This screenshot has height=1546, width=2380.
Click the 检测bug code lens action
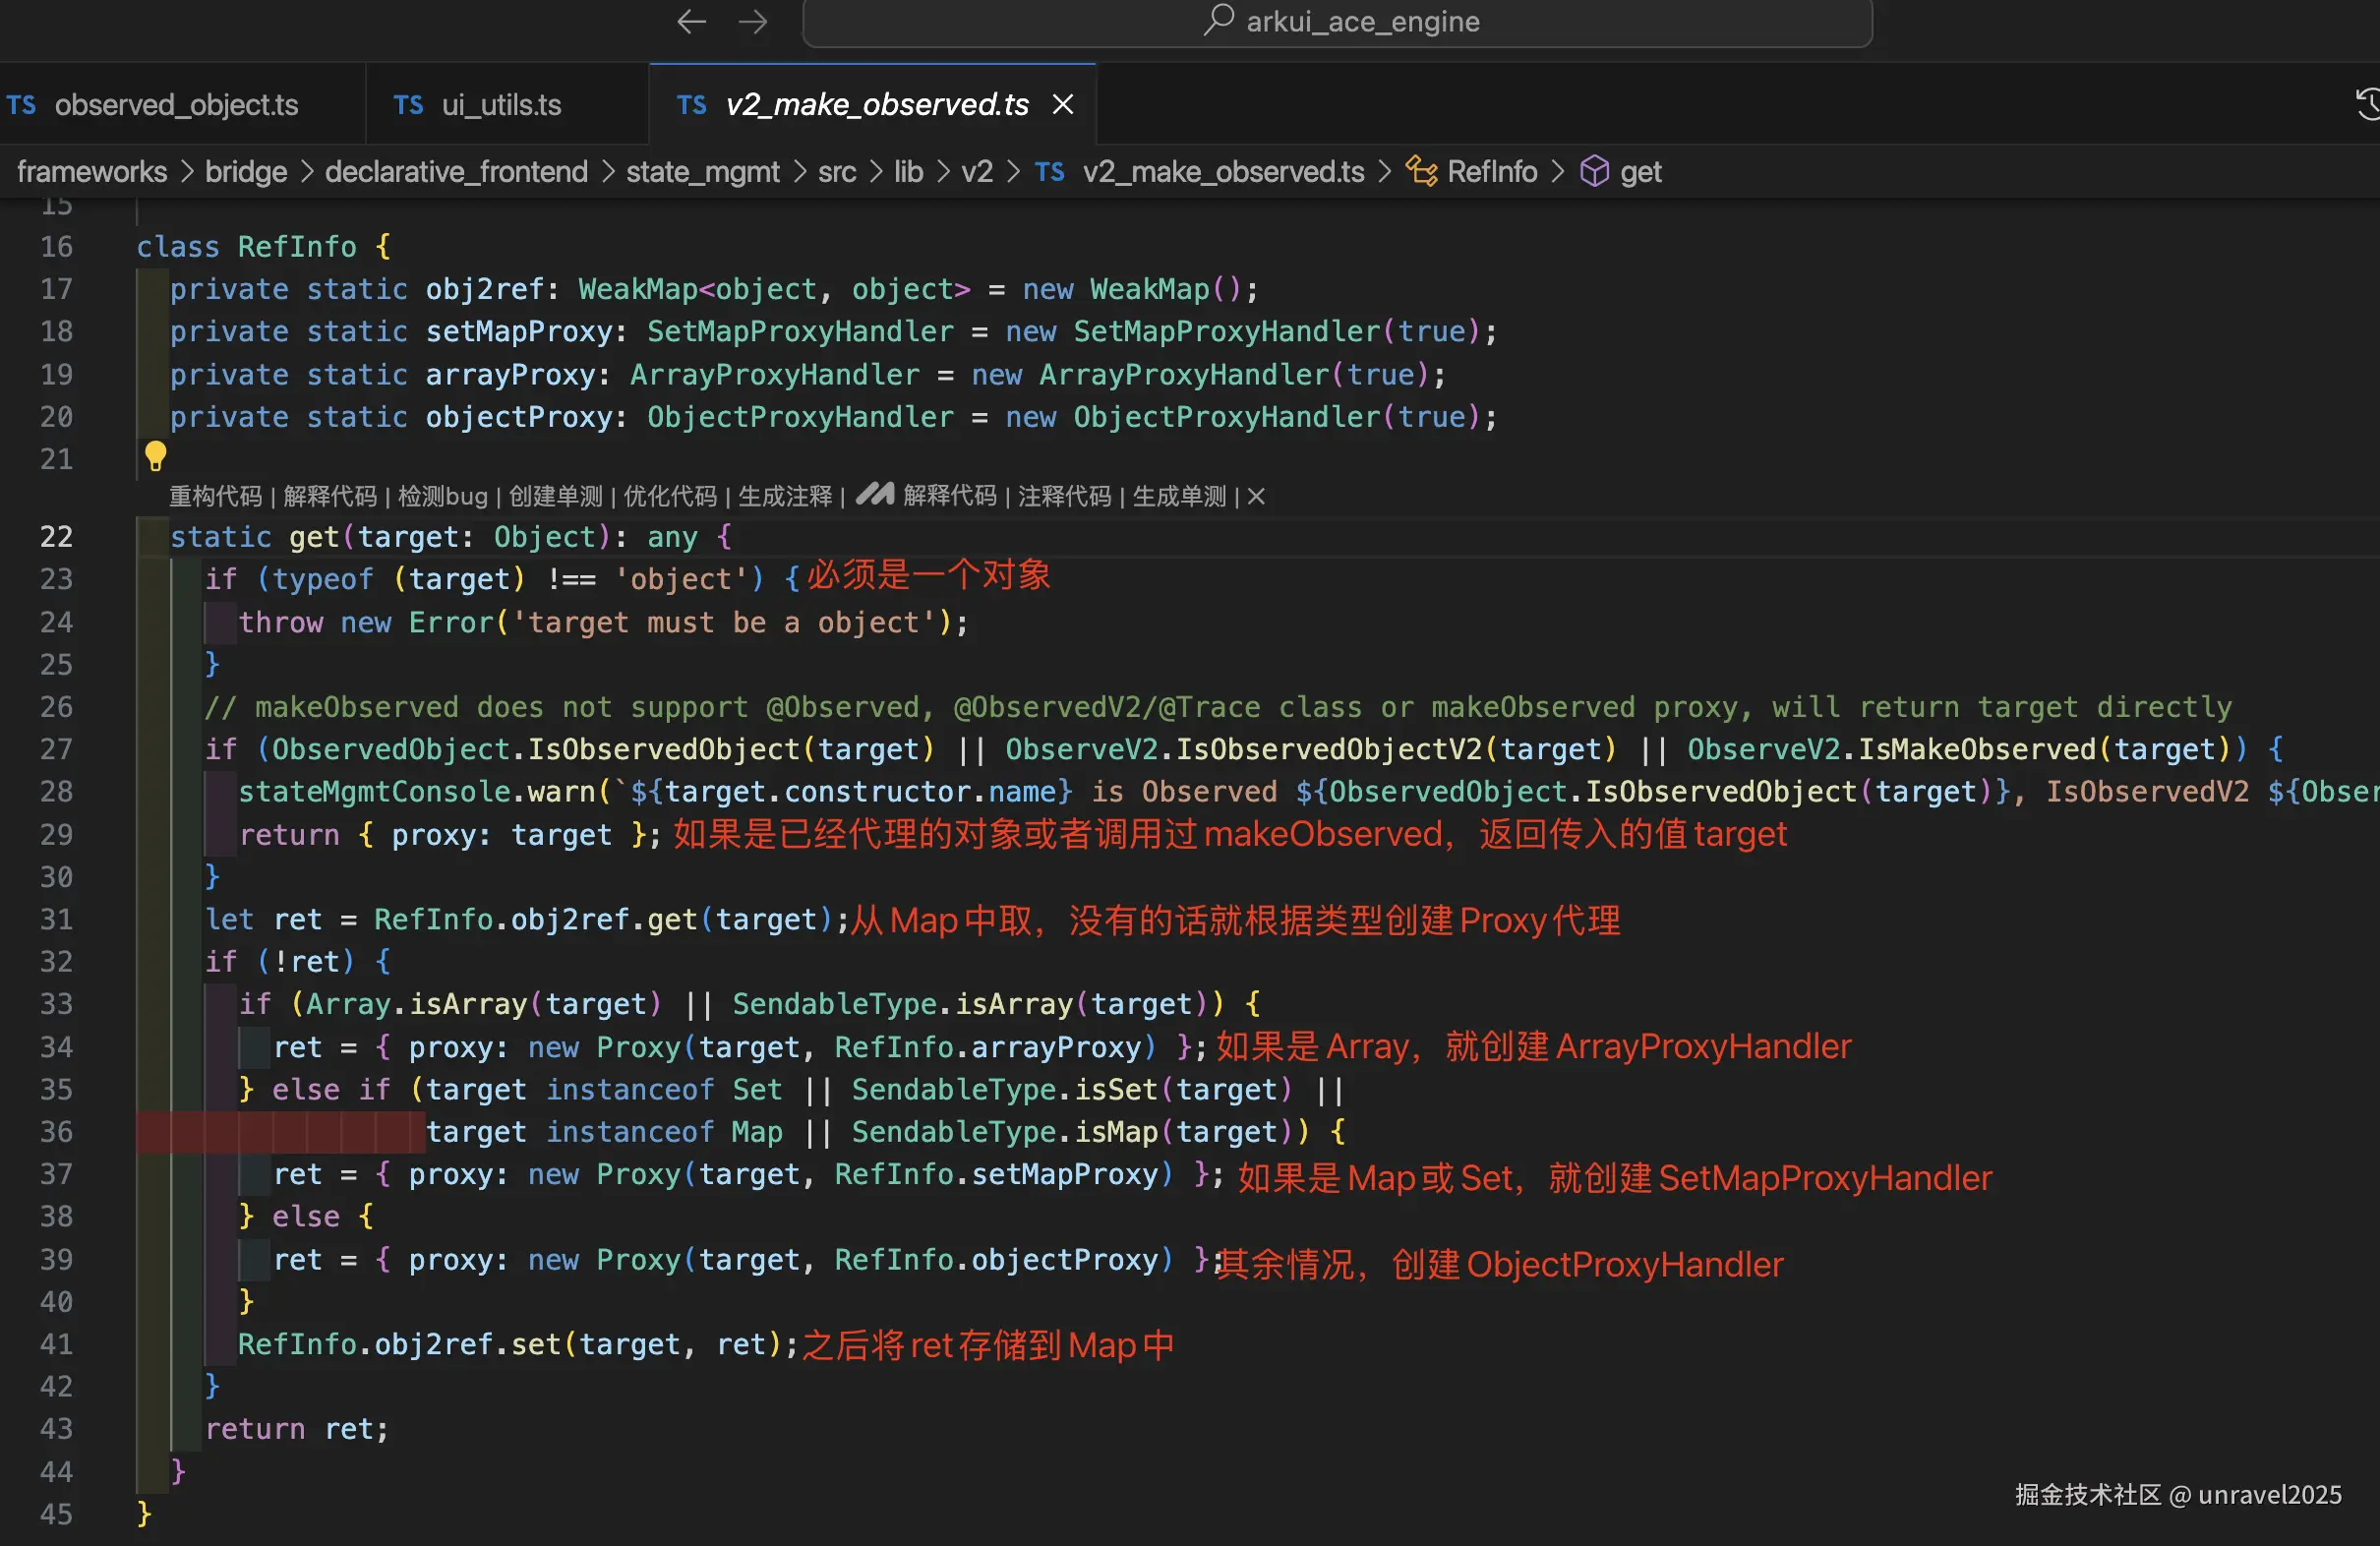[x=443, y=496]
